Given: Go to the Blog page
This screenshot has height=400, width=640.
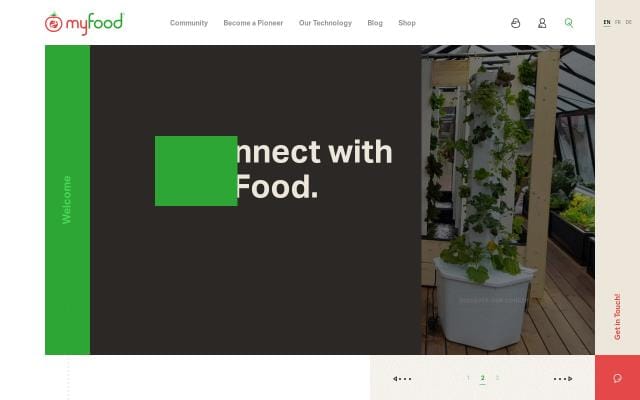Looking at the screenshot, I should coord(375,23).
